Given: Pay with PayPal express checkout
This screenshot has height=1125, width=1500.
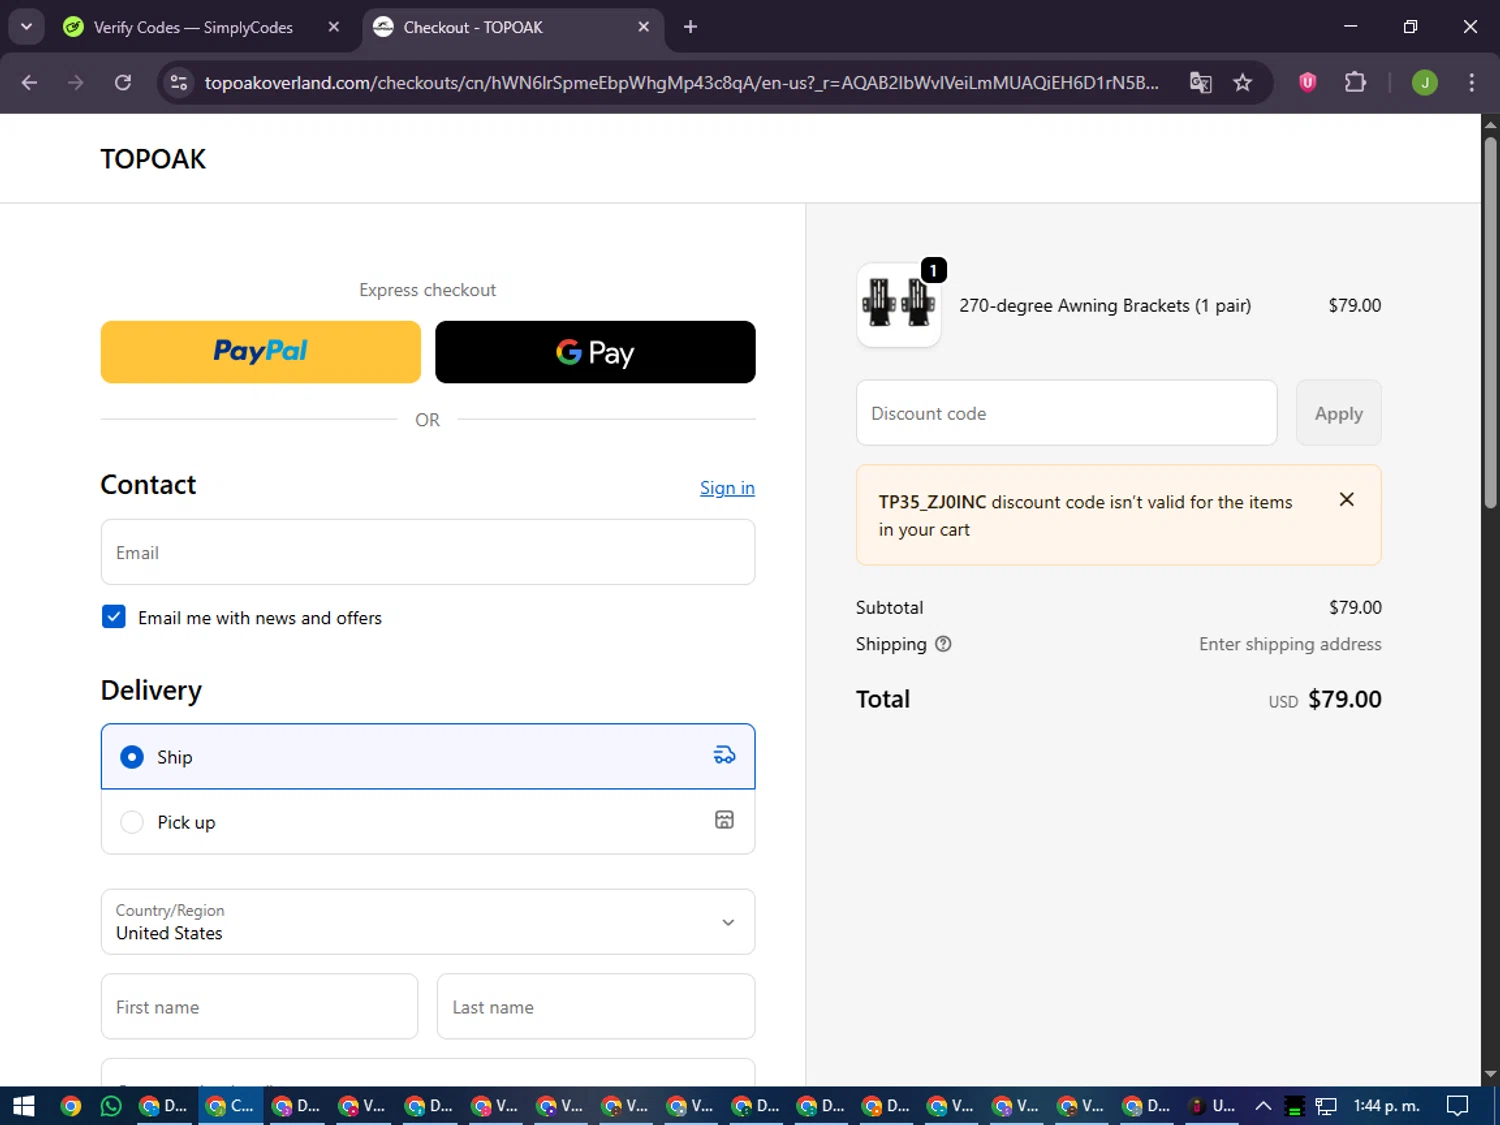Looking at the screenshot, I should 261,352.
